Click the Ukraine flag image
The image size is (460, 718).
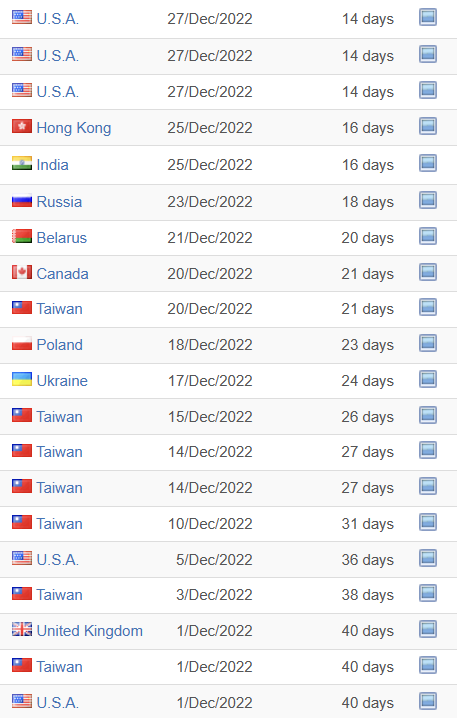point(22,380)
